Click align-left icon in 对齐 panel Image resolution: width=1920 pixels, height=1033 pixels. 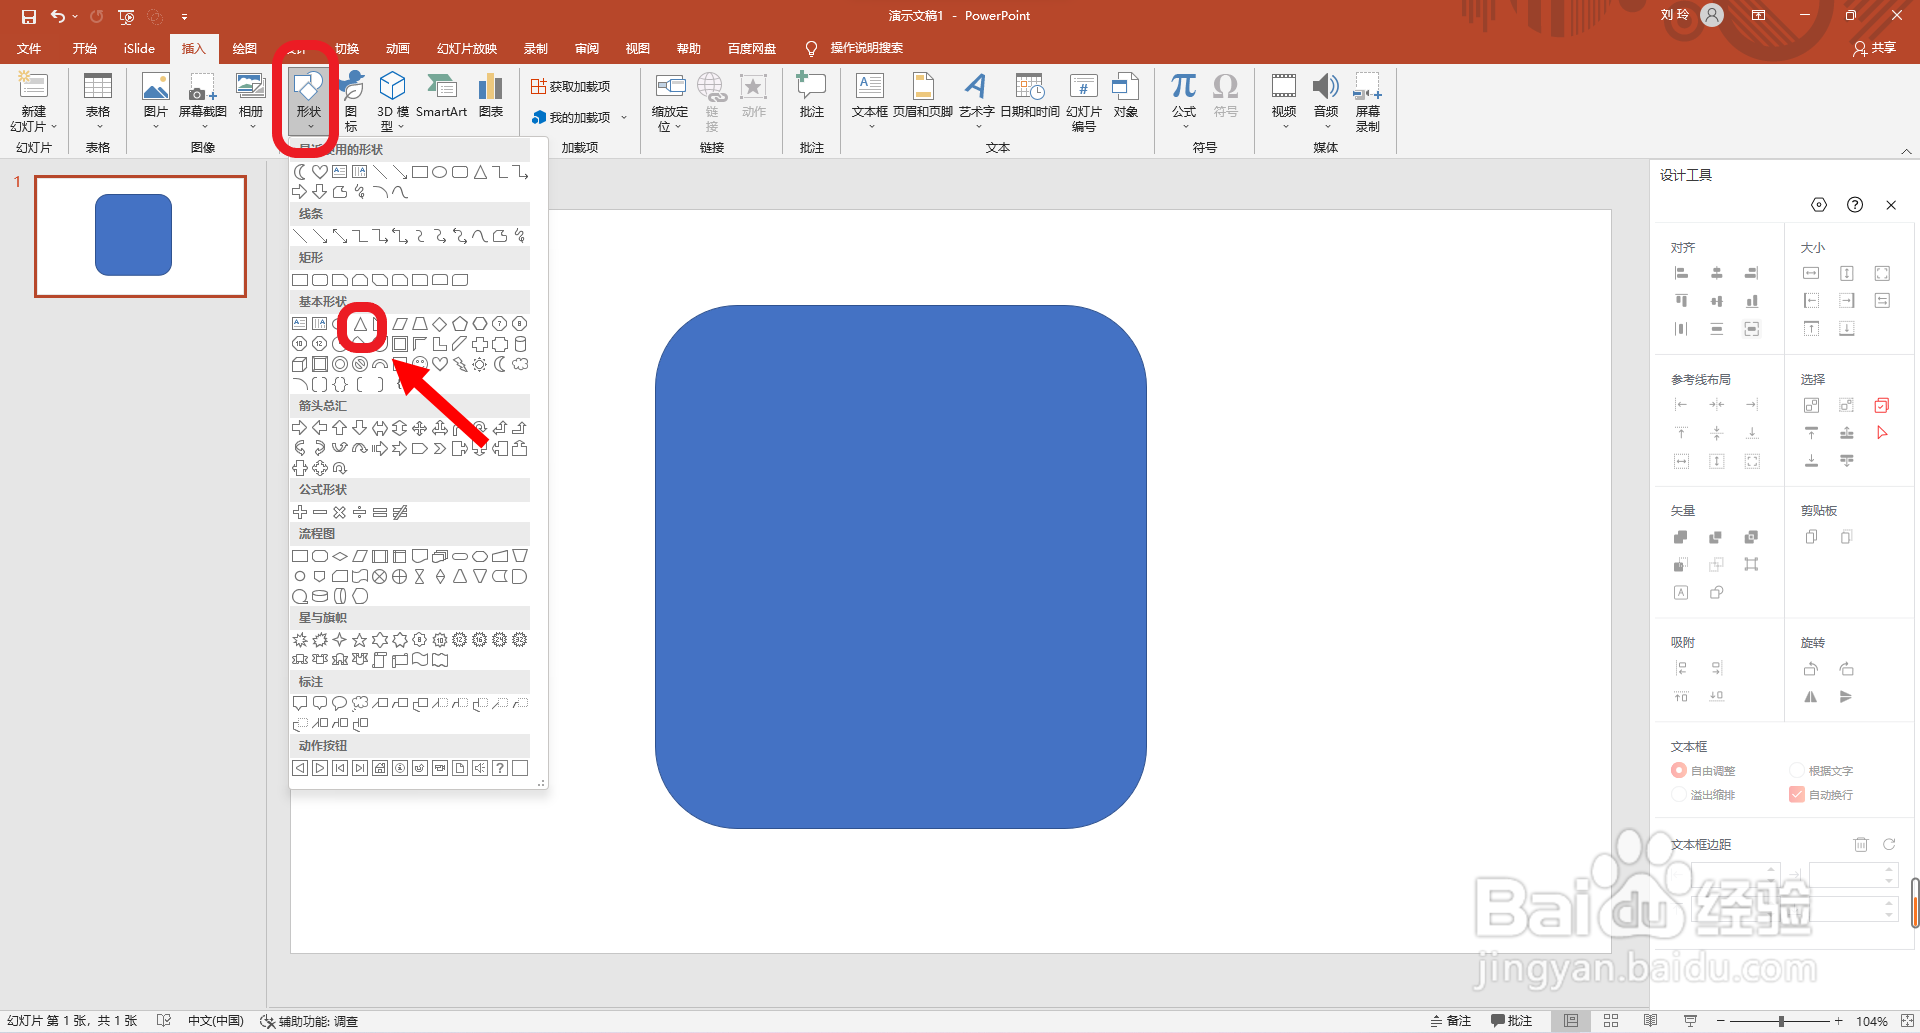click(x=1681, y=273)
